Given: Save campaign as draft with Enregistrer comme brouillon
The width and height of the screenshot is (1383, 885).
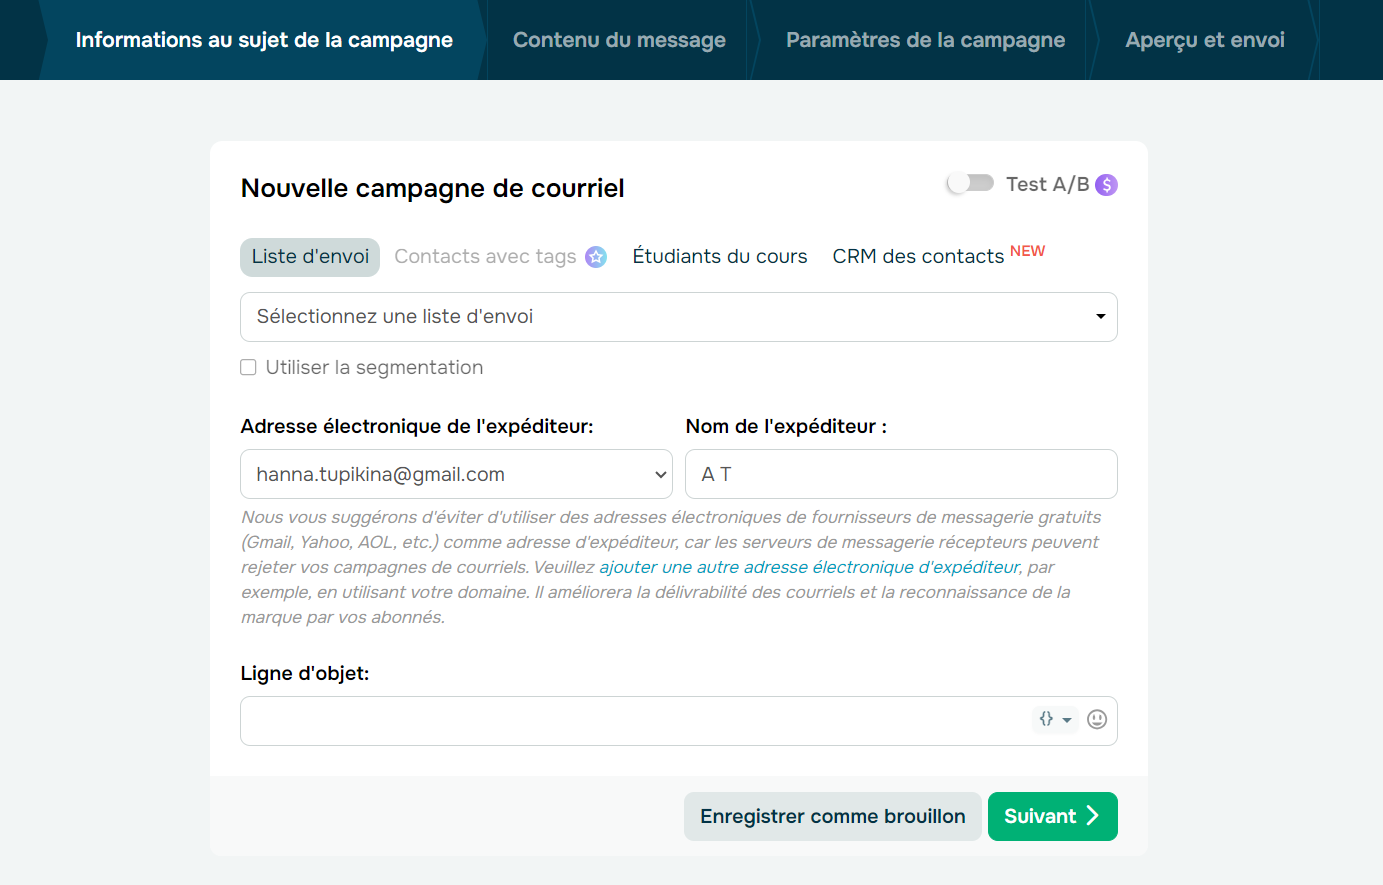Looking at the screenshot, I should point(832,816).
